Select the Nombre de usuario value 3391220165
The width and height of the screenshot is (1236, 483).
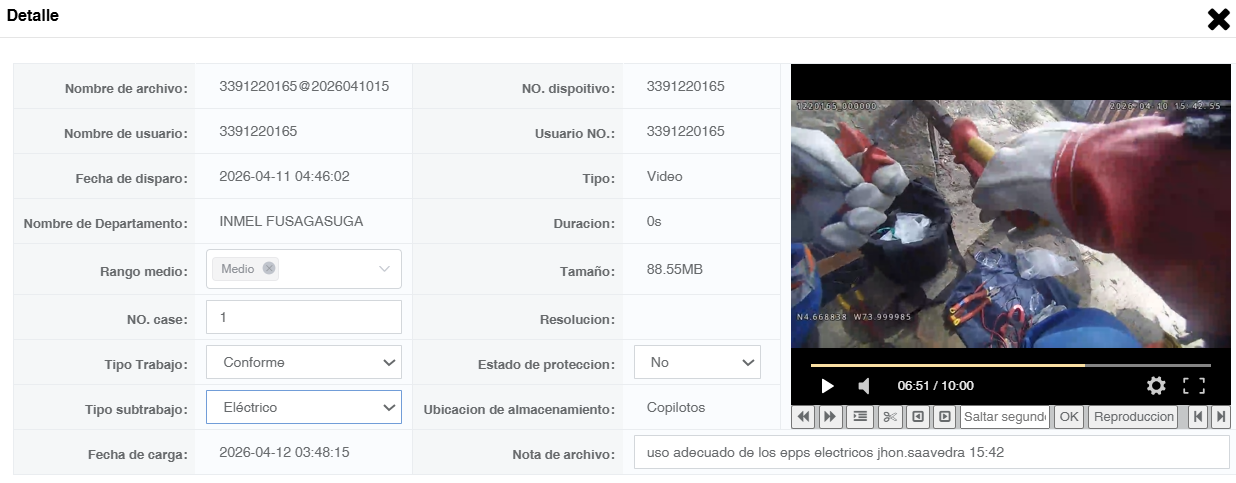tap(258, 131)
